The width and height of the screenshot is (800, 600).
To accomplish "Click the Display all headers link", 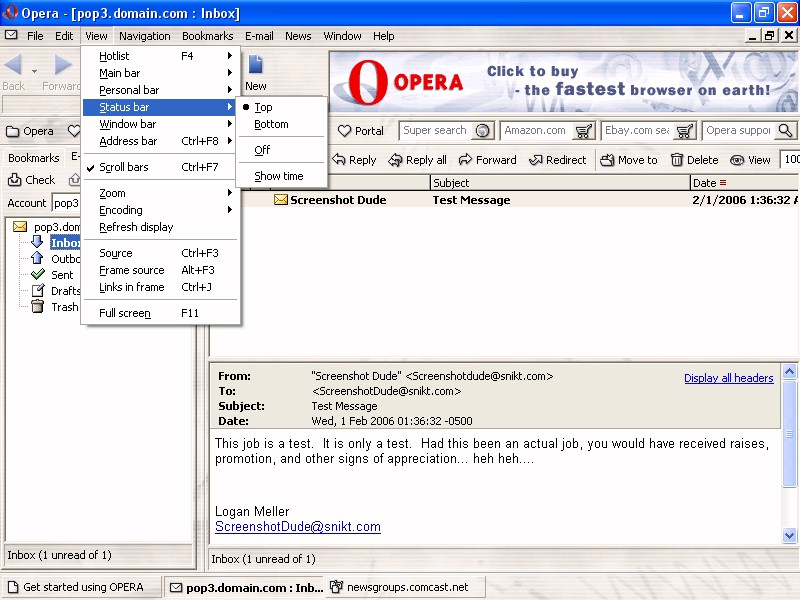I will point(729,378).
